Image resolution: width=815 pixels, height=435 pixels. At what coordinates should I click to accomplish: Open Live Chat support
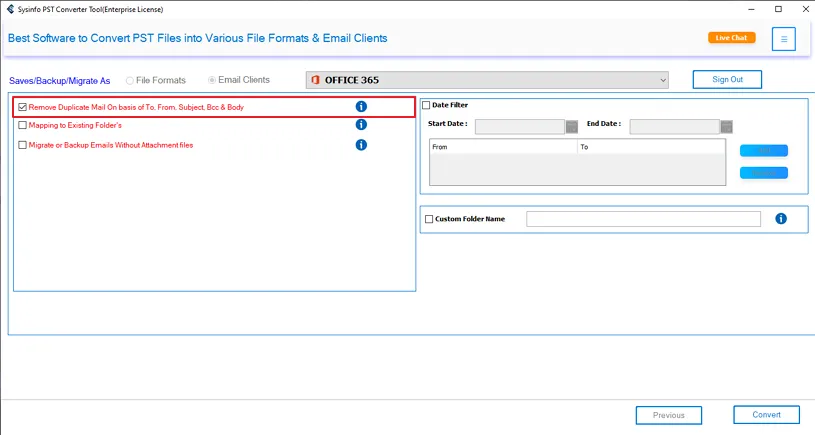click(x=731, y=37)
